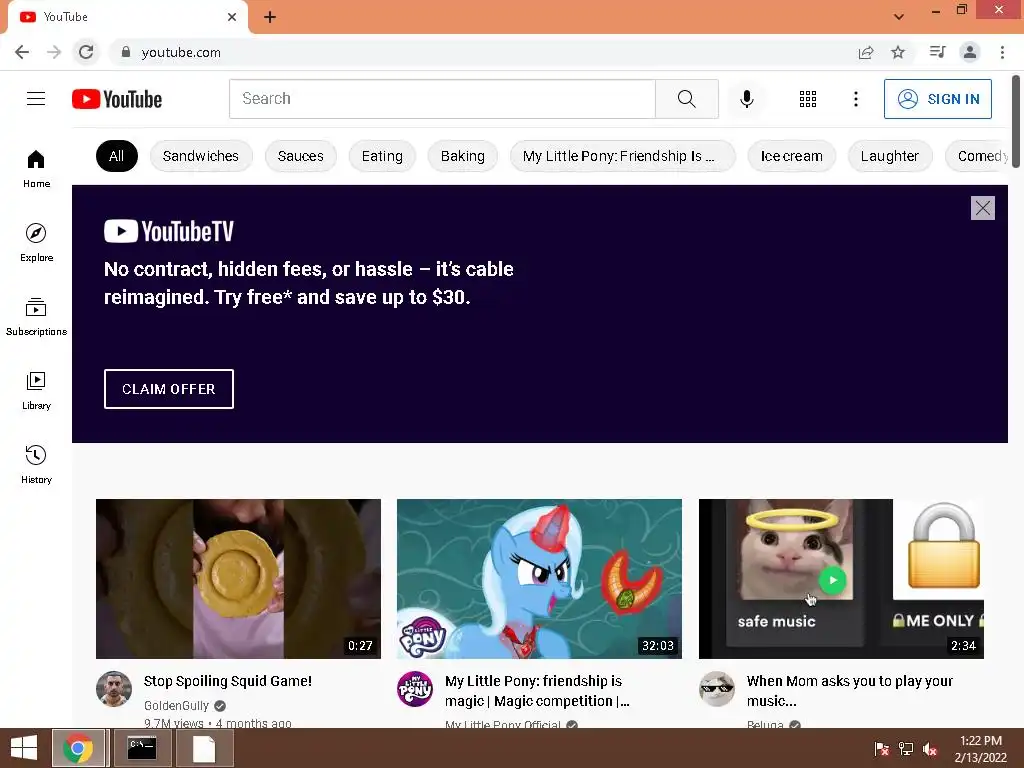Click the SIGN IN button
The height and width of the screenshot is (768, 1024).
pyautogui.click(x=938, y=99)
